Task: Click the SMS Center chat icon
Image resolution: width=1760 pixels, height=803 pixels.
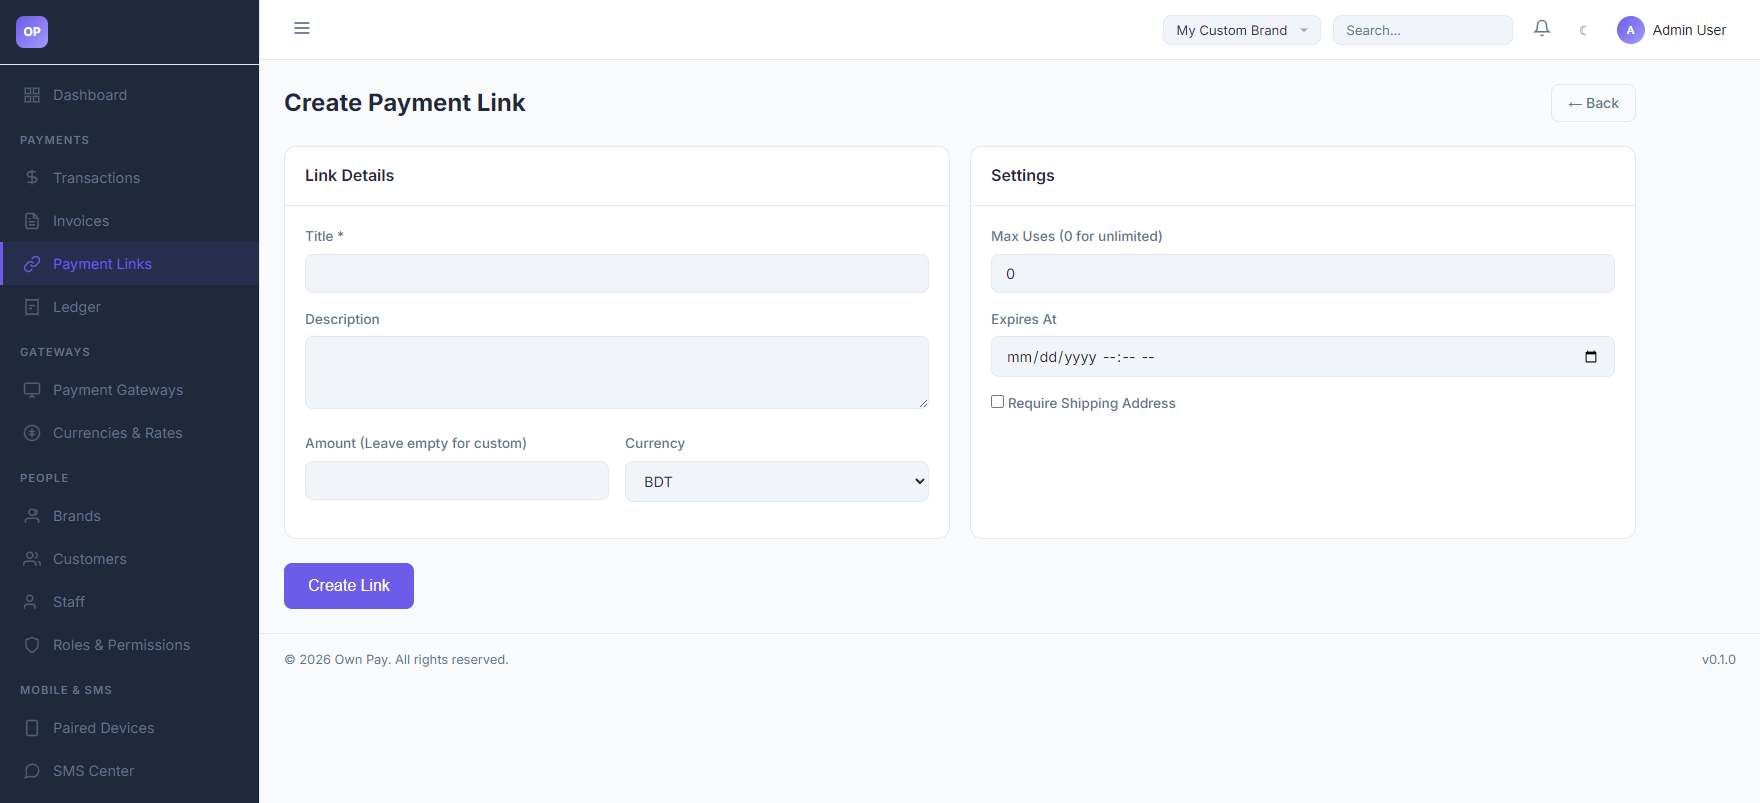Action: coord(32,771)
